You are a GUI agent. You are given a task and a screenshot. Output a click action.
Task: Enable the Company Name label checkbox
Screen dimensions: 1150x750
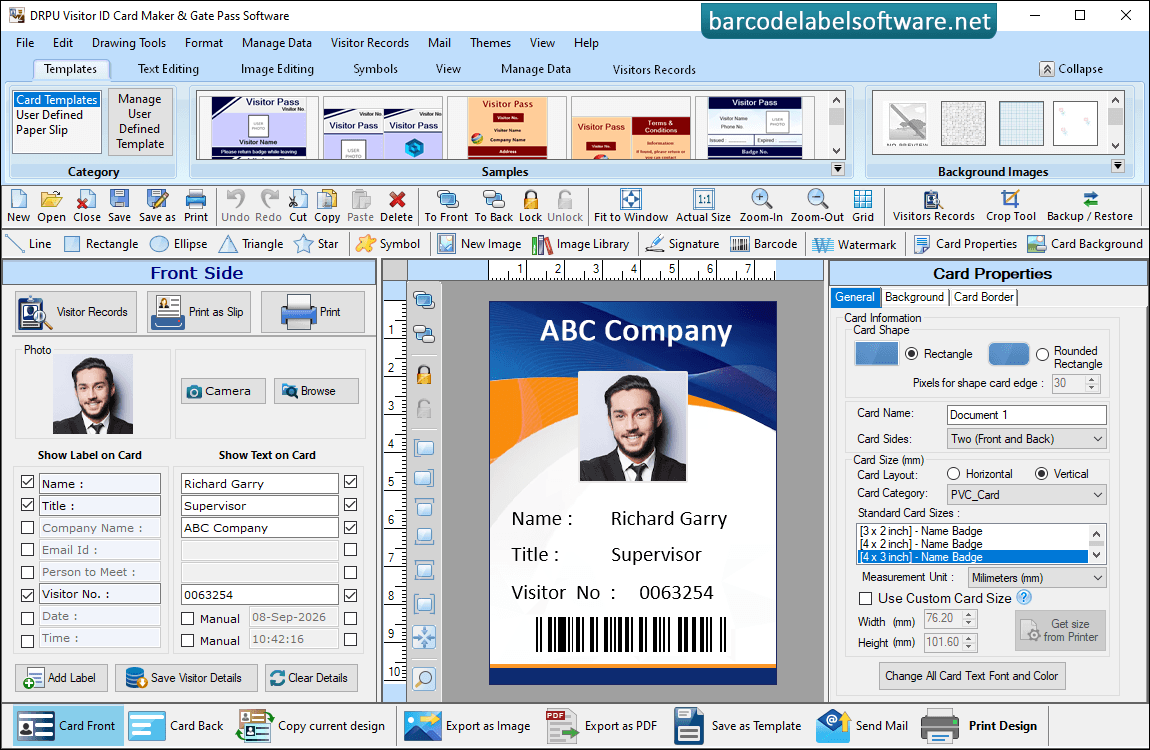28,528
